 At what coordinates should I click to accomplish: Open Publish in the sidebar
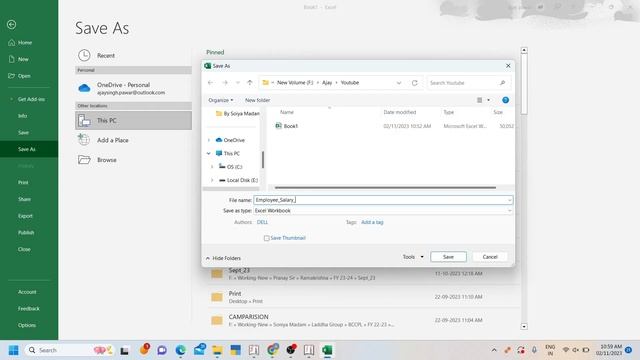click(x=26, y=233)
